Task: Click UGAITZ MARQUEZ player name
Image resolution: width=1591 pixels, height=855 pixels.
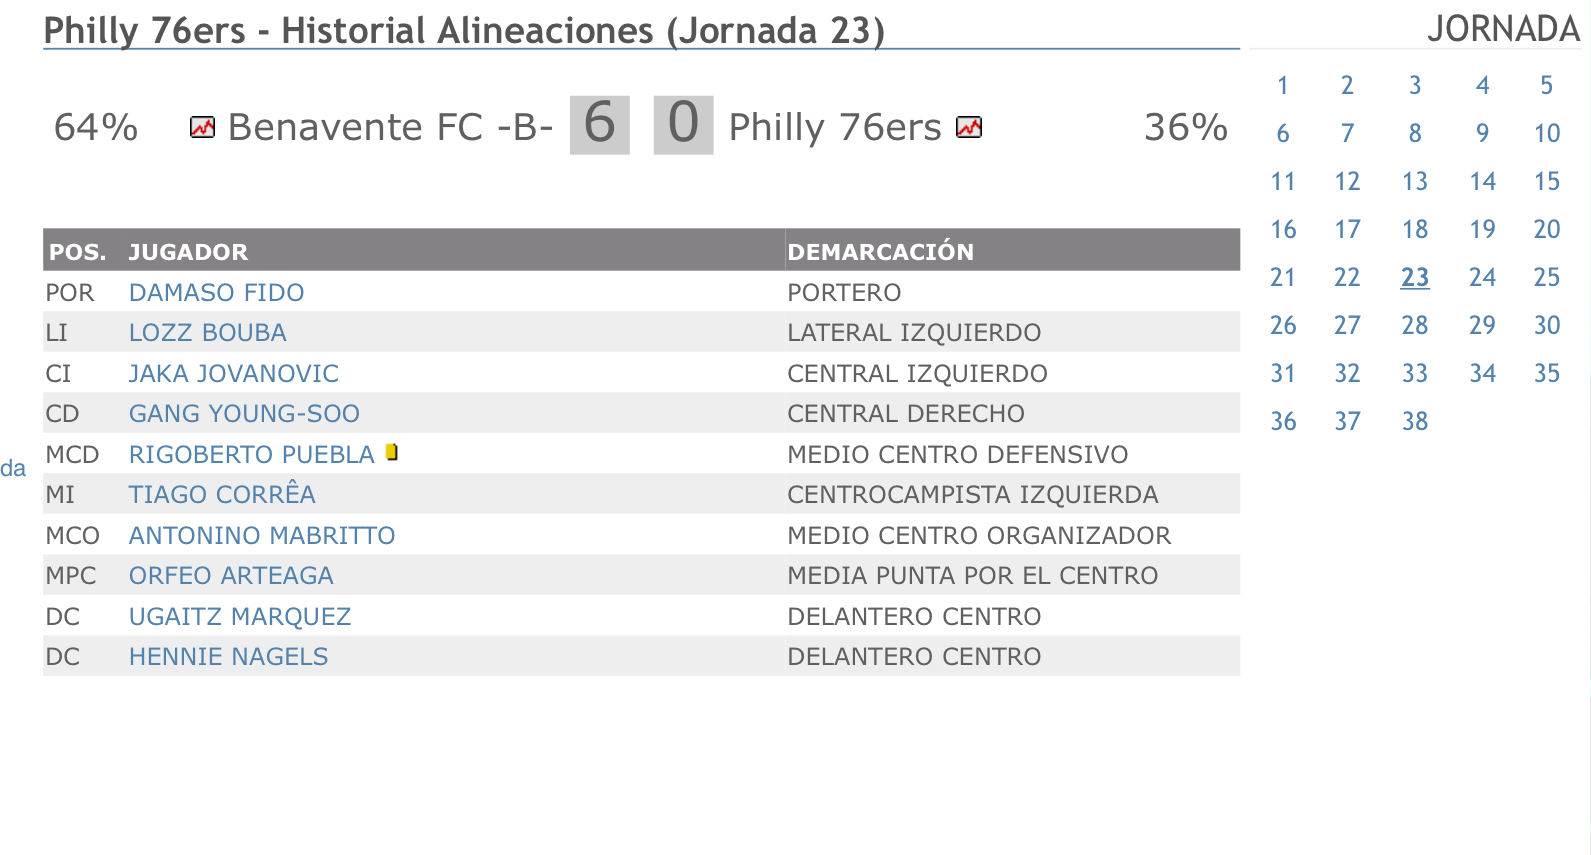Action: point(240,617)
